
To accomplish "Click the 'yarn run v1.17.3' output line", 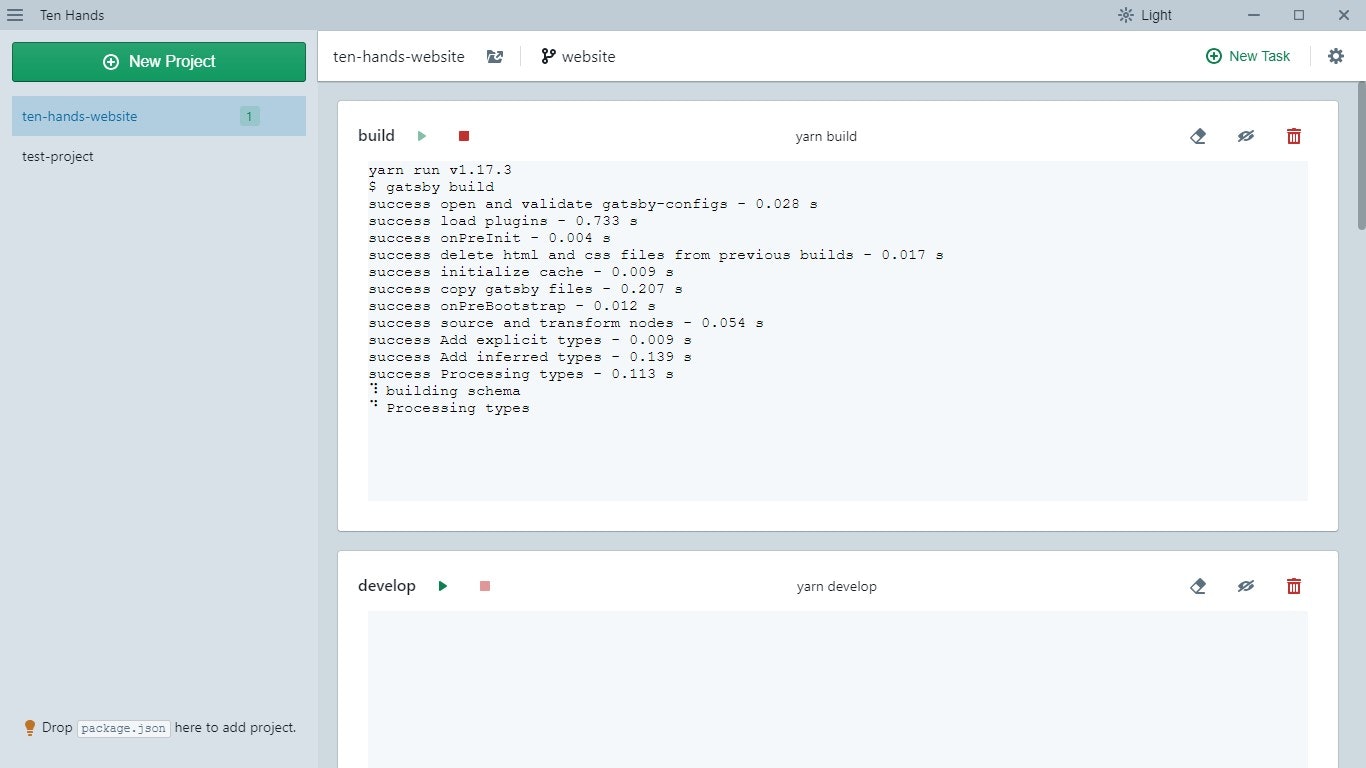I will [440, 170].
